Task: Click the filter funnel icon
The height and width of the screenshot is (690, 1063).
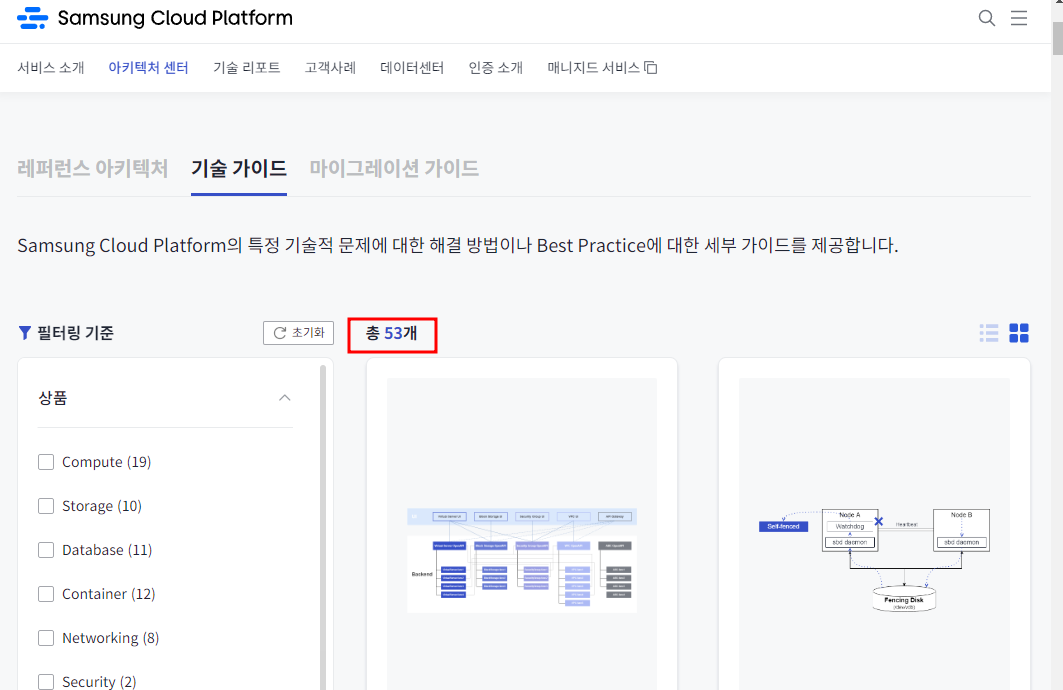Action: (x=24, y=333)
